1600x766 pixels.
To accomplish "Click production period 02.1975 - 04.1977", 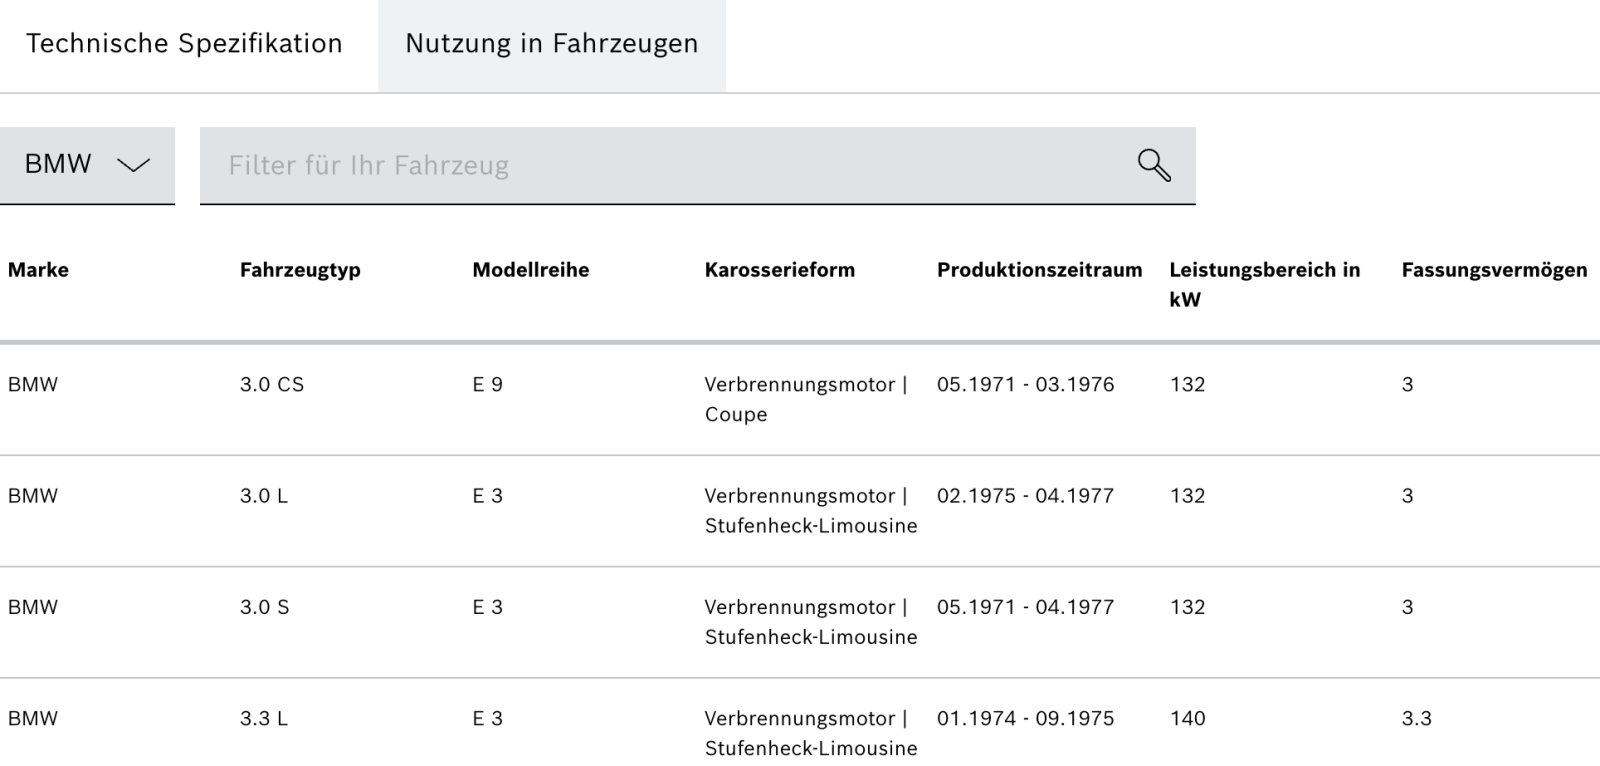I will pos(1025,496).
